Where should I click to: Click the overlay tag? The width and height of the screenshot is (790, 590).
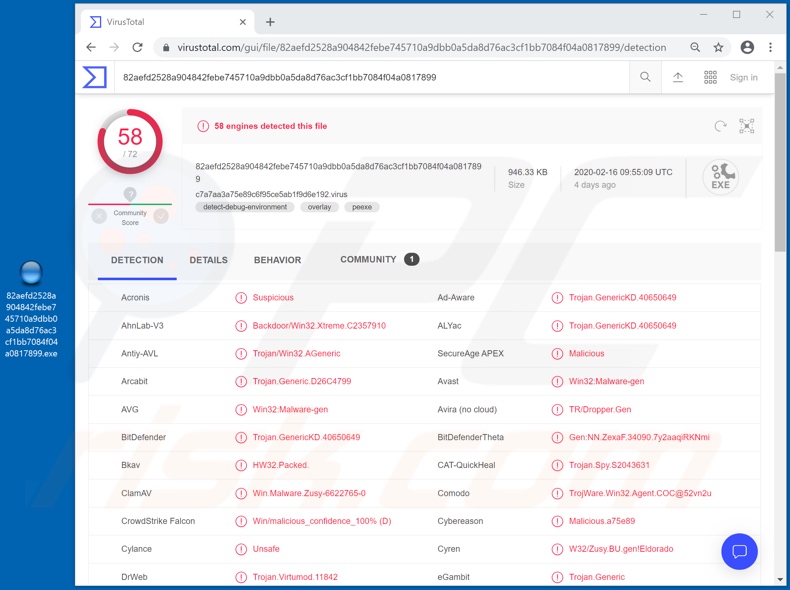click(319, 207)
